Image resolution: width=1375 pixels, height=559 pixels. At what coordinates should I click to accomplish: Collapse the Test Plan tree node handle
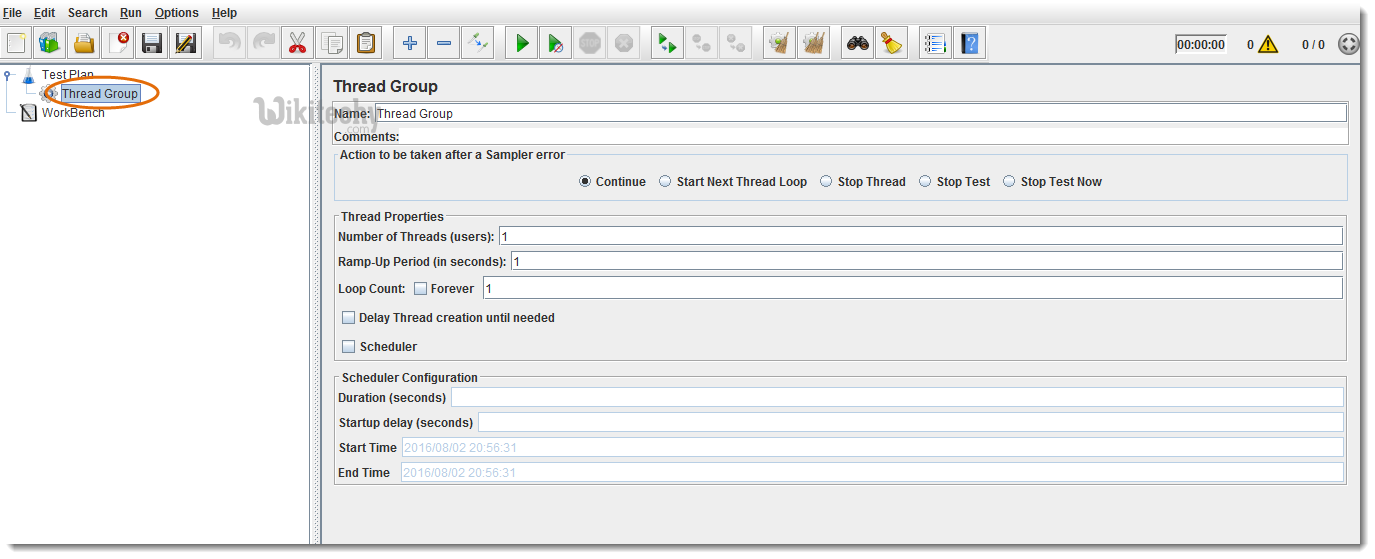click(8, 75)
